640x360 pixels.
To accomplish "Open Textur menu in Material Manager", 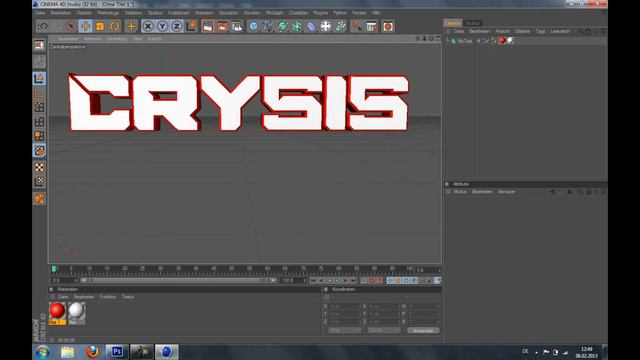I will coord(128,297).
